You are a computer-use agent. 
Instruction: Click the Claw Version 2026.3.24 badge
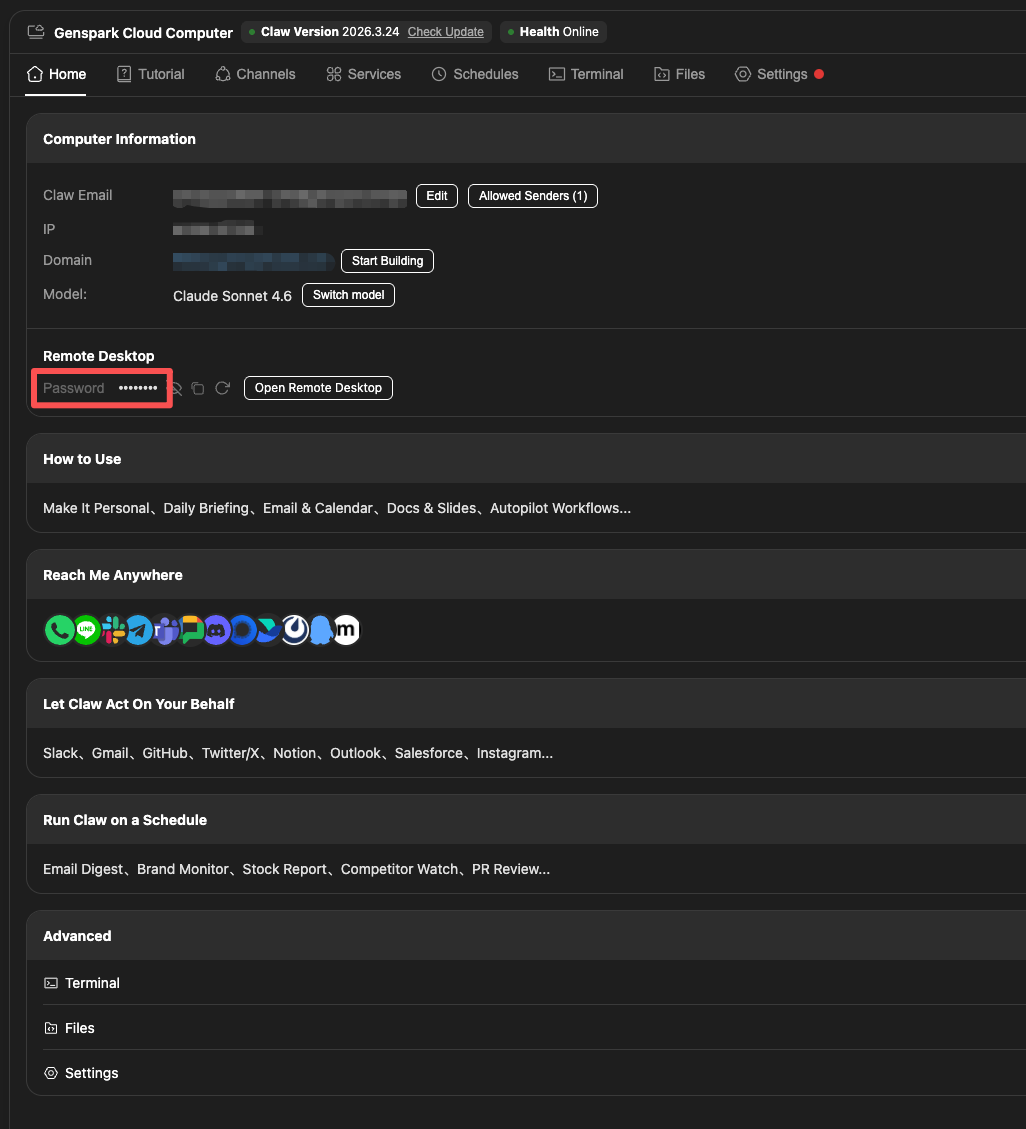366,32
